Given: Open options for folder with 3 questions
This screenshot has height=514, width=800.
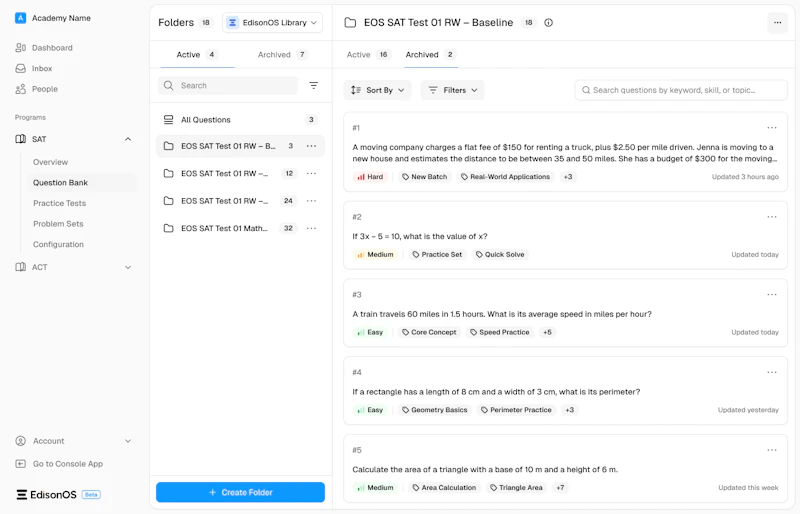Looking at the screenshot, I should [x=311, y=146].
